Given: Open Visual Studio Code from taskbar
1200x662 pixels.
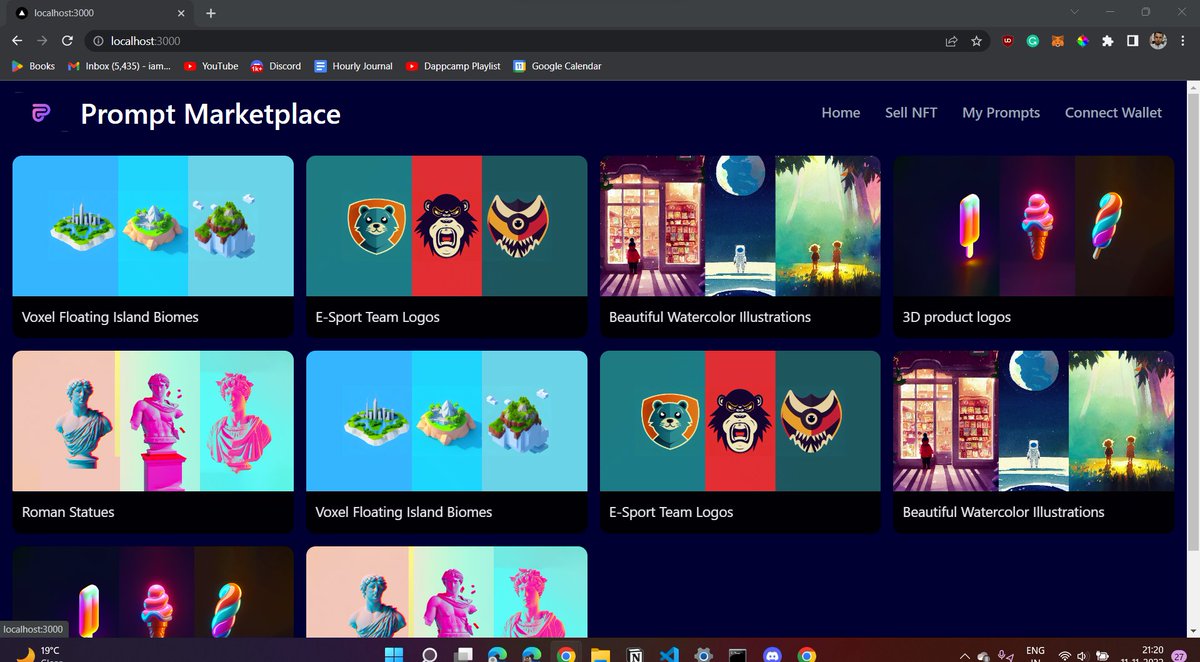Looking at the screenshot, I should click(669, 655).
